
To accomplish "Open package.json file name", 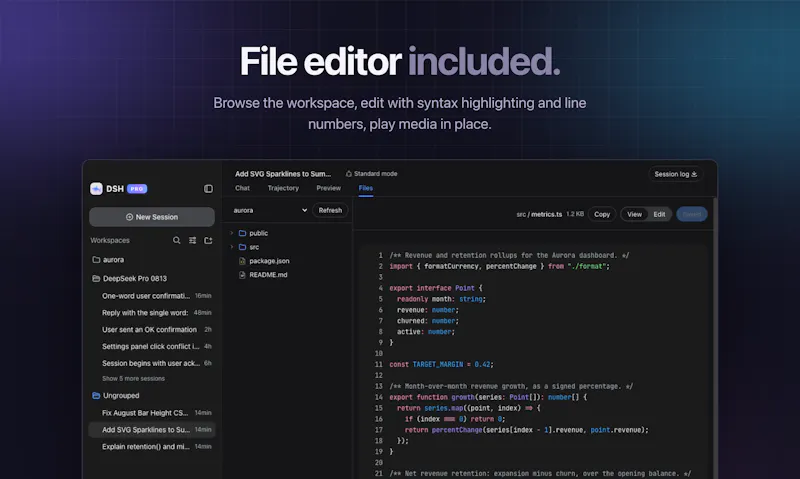I will click(x=269, y=261).
